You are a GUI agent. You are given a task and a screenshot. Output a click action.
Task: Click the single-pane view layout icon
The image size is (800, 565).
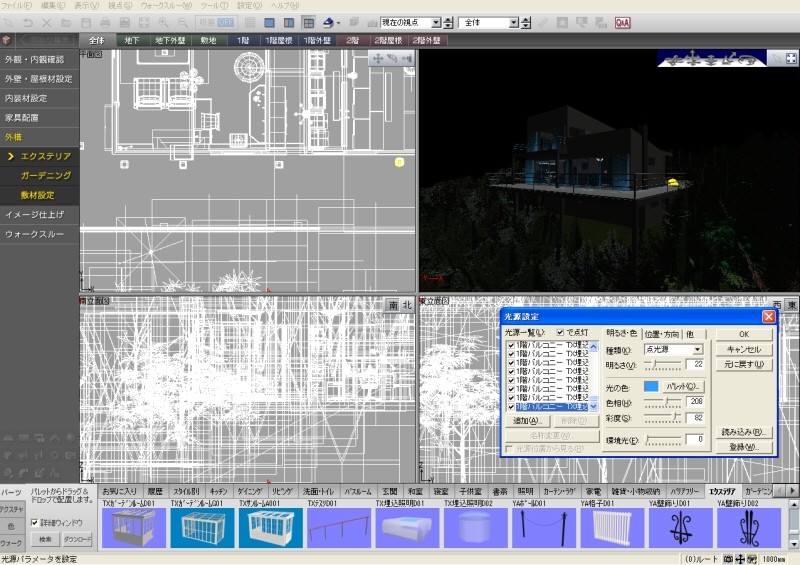pyautogui.click(x=268, y=22)
